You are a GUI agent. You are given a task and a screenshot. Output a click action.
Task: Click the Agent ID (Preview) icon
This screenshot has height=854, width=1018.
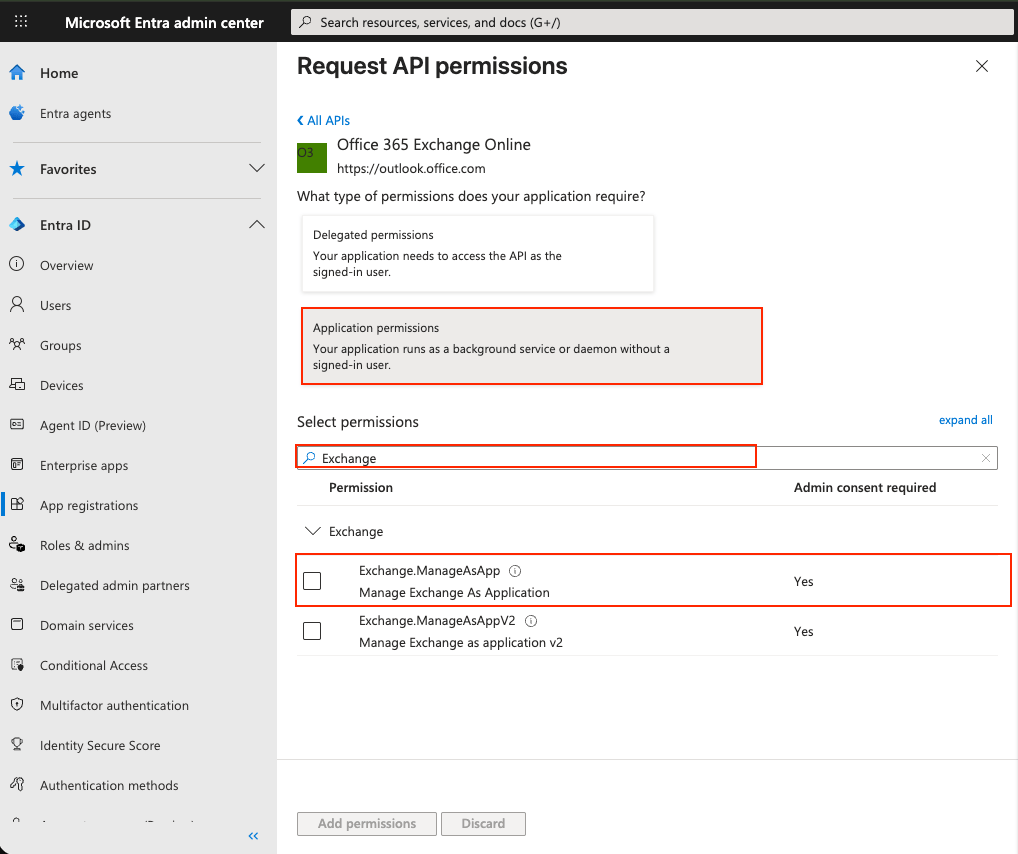click(x=18, y=425)
